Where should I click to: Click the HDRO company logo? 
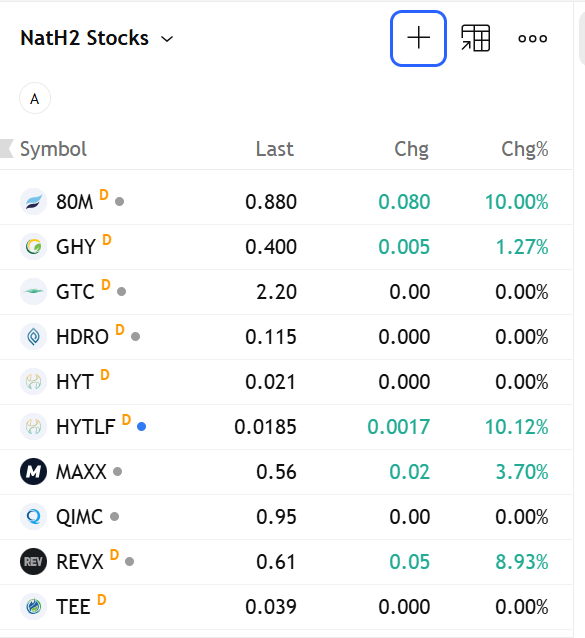(33, 336)
